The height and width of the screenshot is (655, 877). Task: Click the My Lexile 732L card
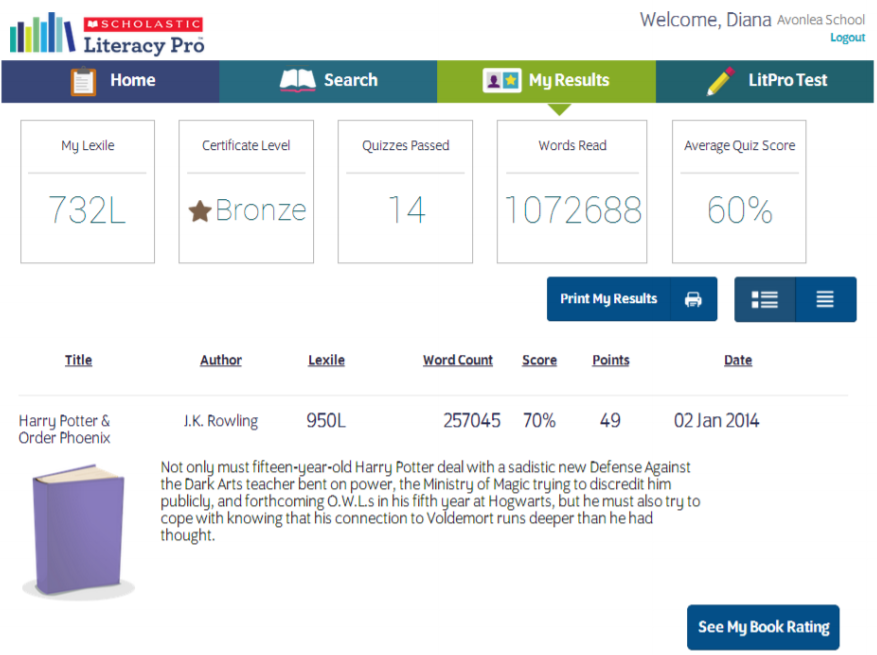coord(87,191)
